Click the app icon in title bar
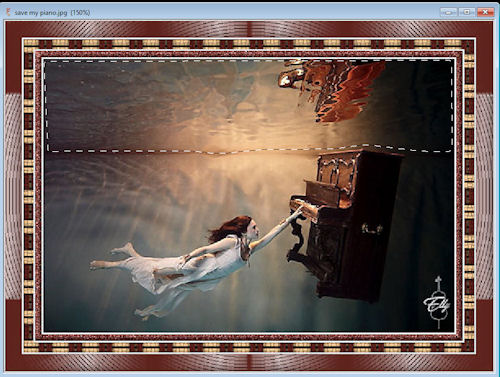The height and width of the screenshot is (377, 500). coord(8,12)
